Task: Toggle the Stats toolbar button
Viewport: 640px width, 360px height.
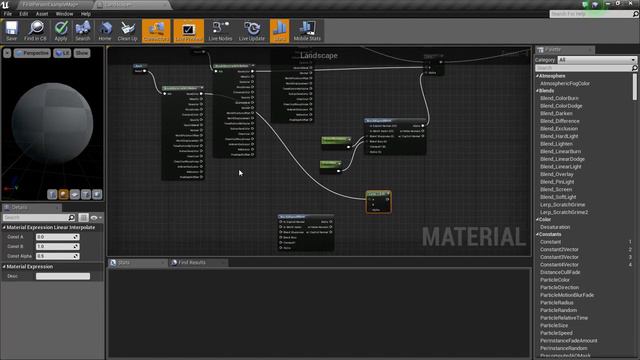Action: 280,31
